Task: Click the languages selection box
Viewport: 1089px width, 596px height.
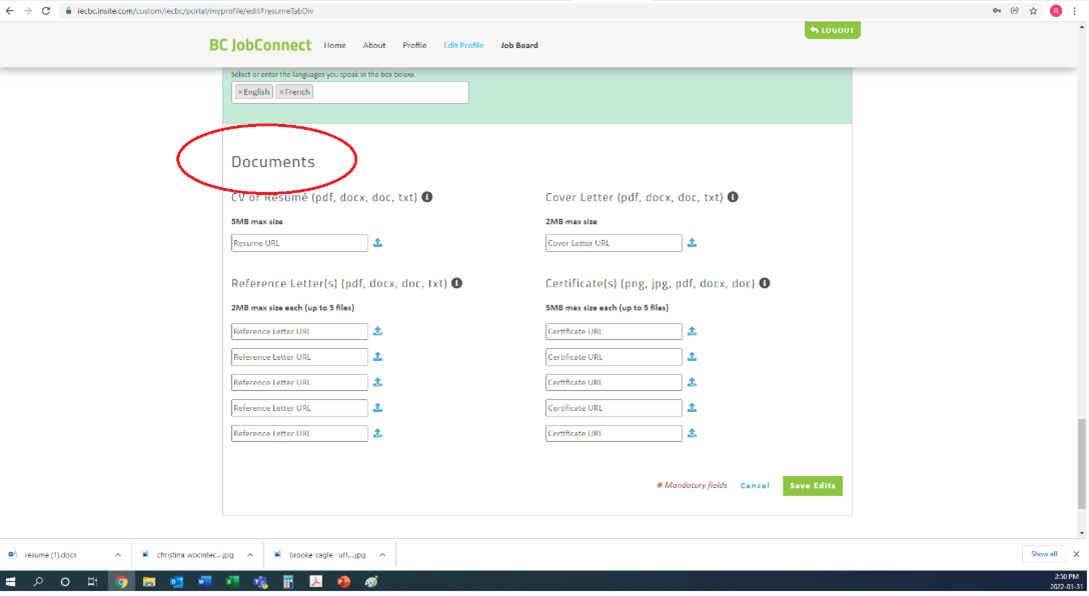Action: [x=420, y=92]
